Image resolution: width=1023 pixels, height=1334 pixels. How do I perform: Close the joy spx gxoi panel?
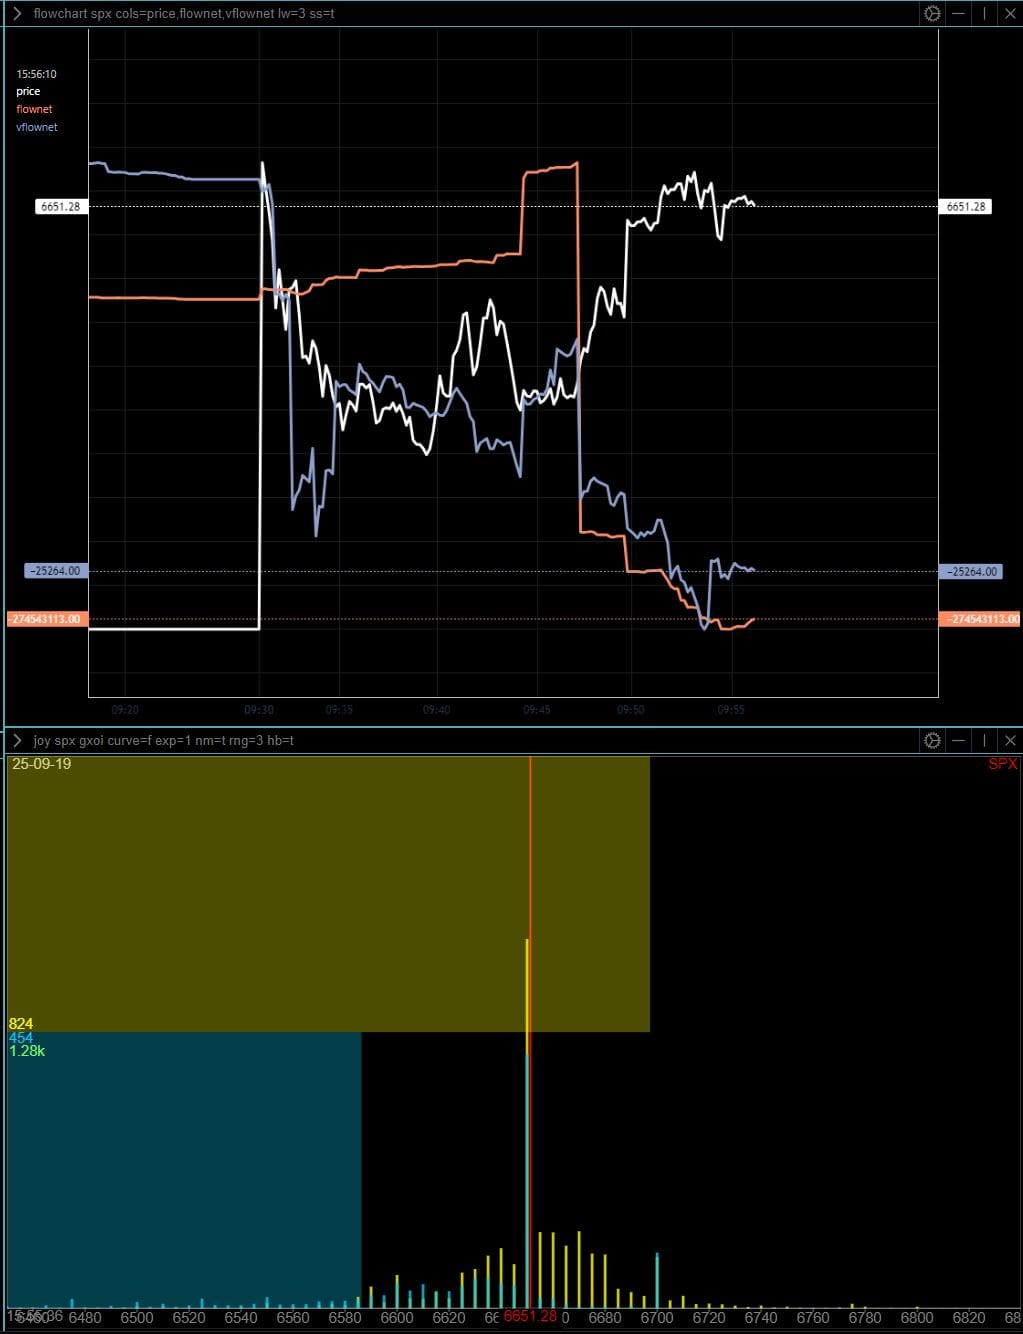pos(1009,740)
